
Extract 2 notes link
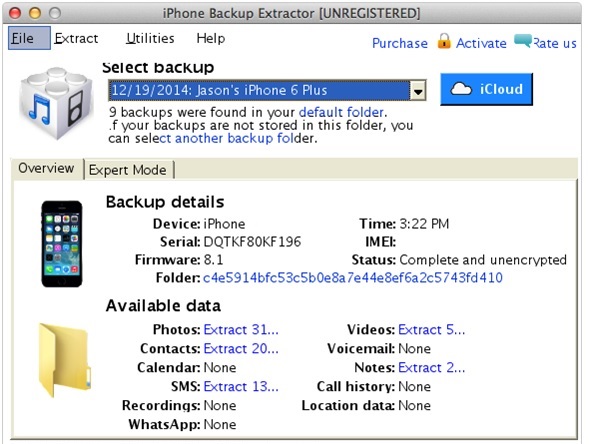coord(432,367)
